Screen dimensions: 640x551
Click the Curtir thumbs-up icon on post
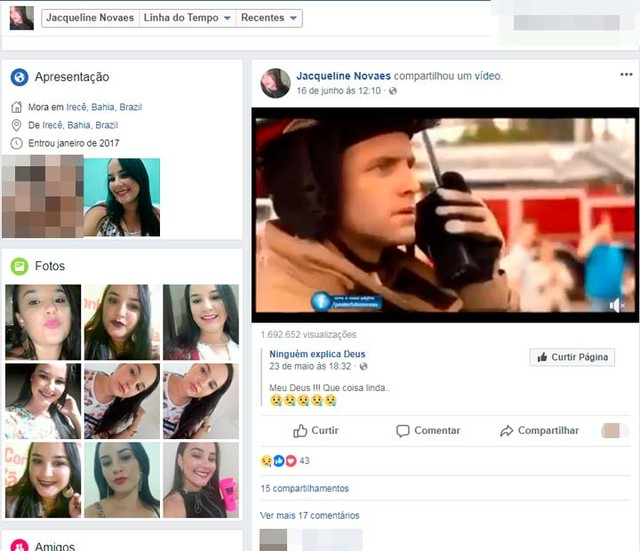pos(300,431)
